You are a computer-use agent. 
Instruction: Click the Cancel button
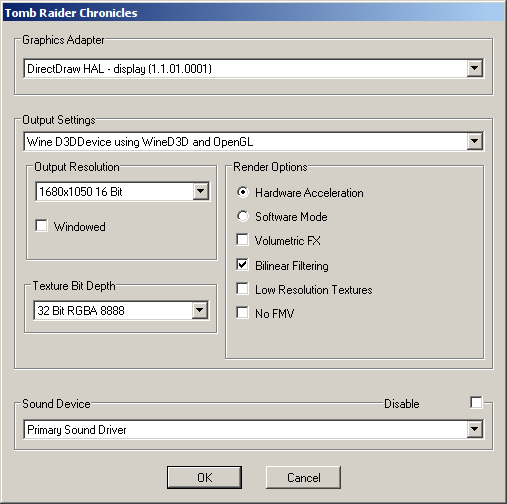(x=303, y=477)
